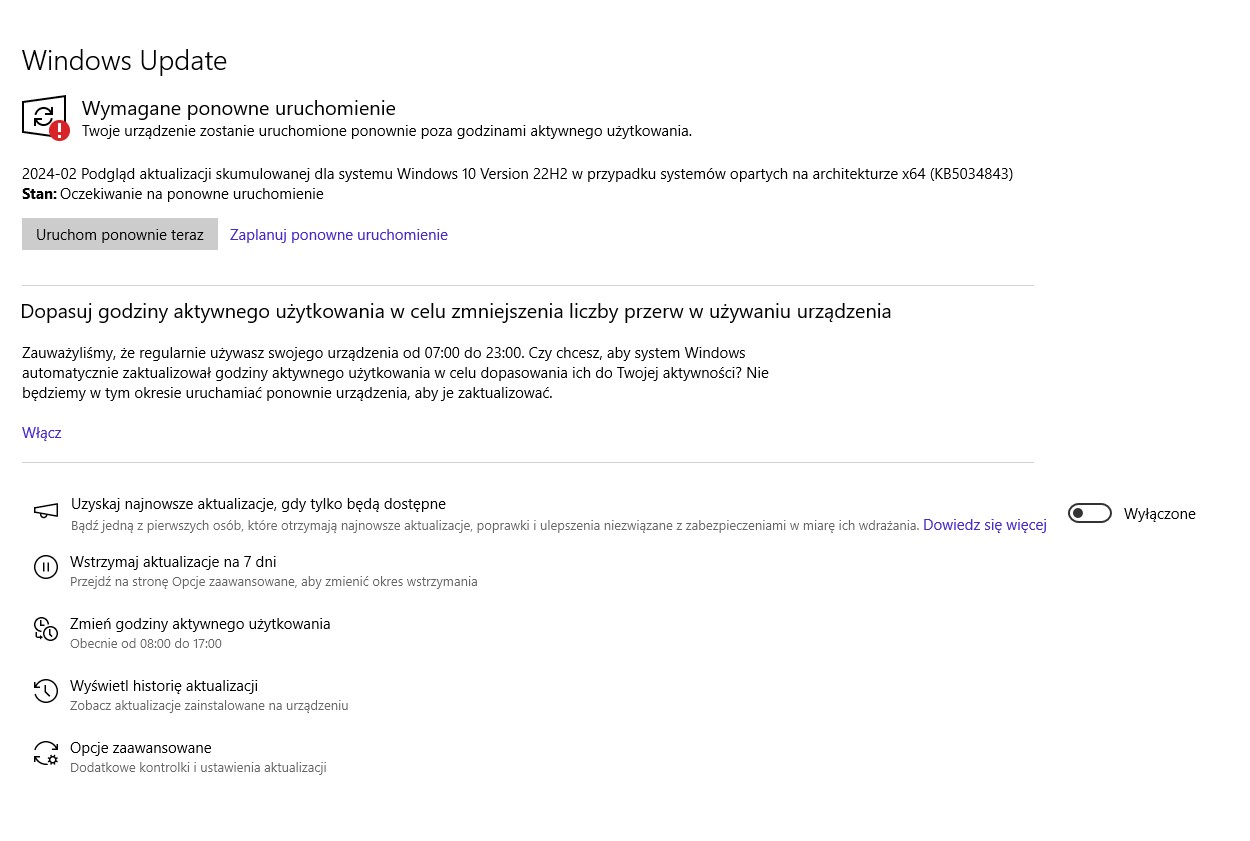Screen dimensions: 1250x841
Task: Open Zmień godziny aktywnego użytkowania
Action: pos(200,624)
